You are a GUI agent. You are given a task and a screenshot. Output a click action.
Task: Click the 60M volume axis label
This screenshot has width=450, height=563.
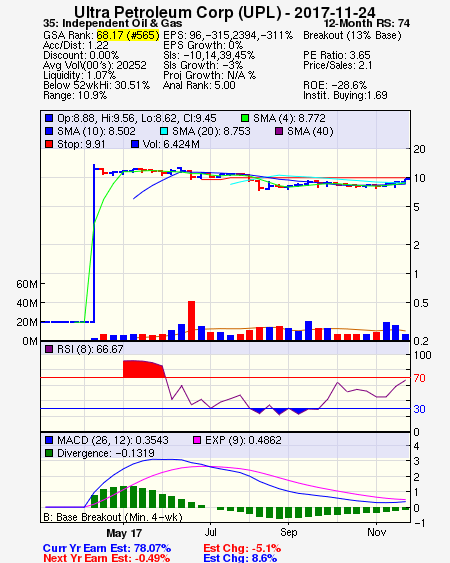[x=27, y=284]
